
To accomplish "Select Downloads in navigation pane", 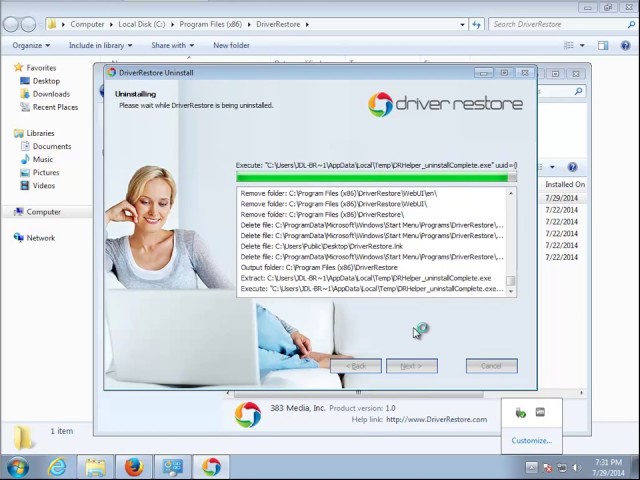I will click(51, 94).
